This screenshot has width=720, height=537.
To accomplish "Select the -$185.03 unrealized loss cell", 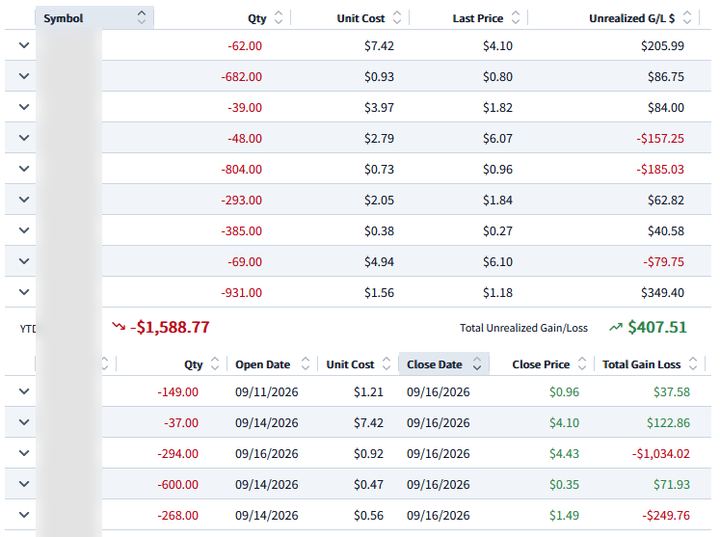I will point(660,169).
